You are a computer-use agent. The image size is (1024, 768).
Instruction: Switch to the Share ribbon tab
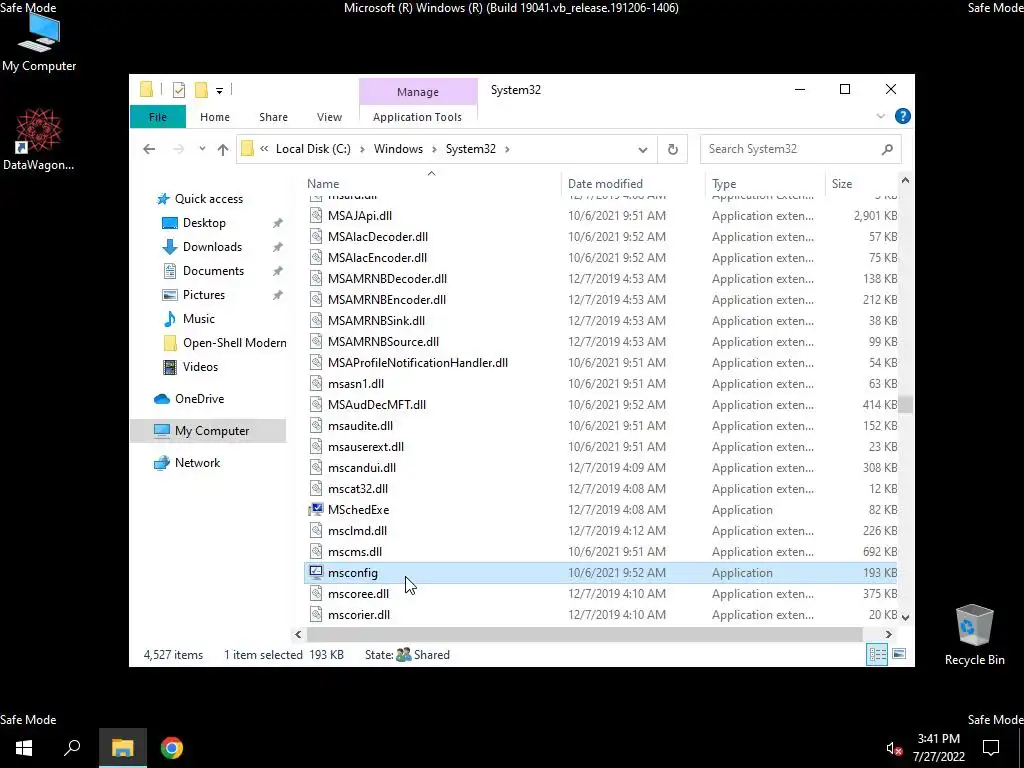click(x=273, y=117)
